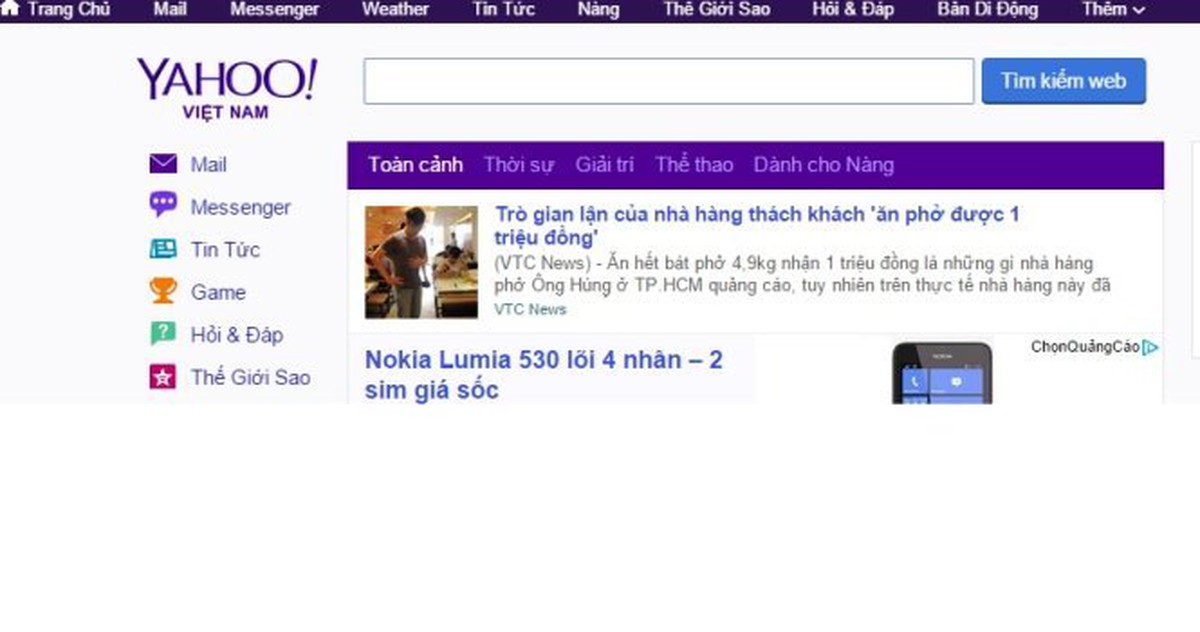Click inside the Yahoo search field

667,81
